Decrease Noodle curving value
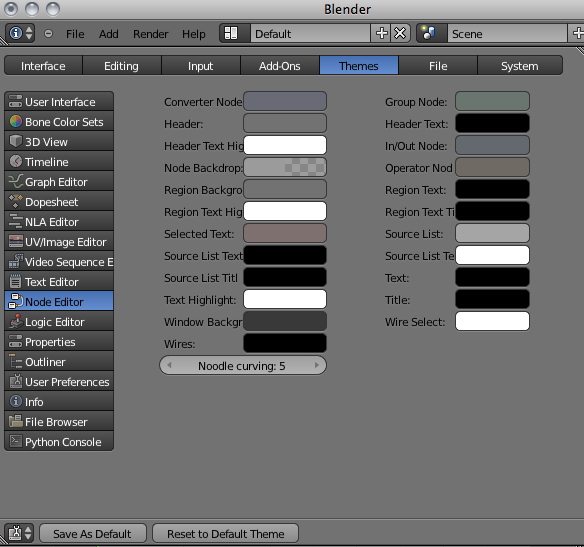The height and width of the screenshot is (547, 584). click(169, 365)
